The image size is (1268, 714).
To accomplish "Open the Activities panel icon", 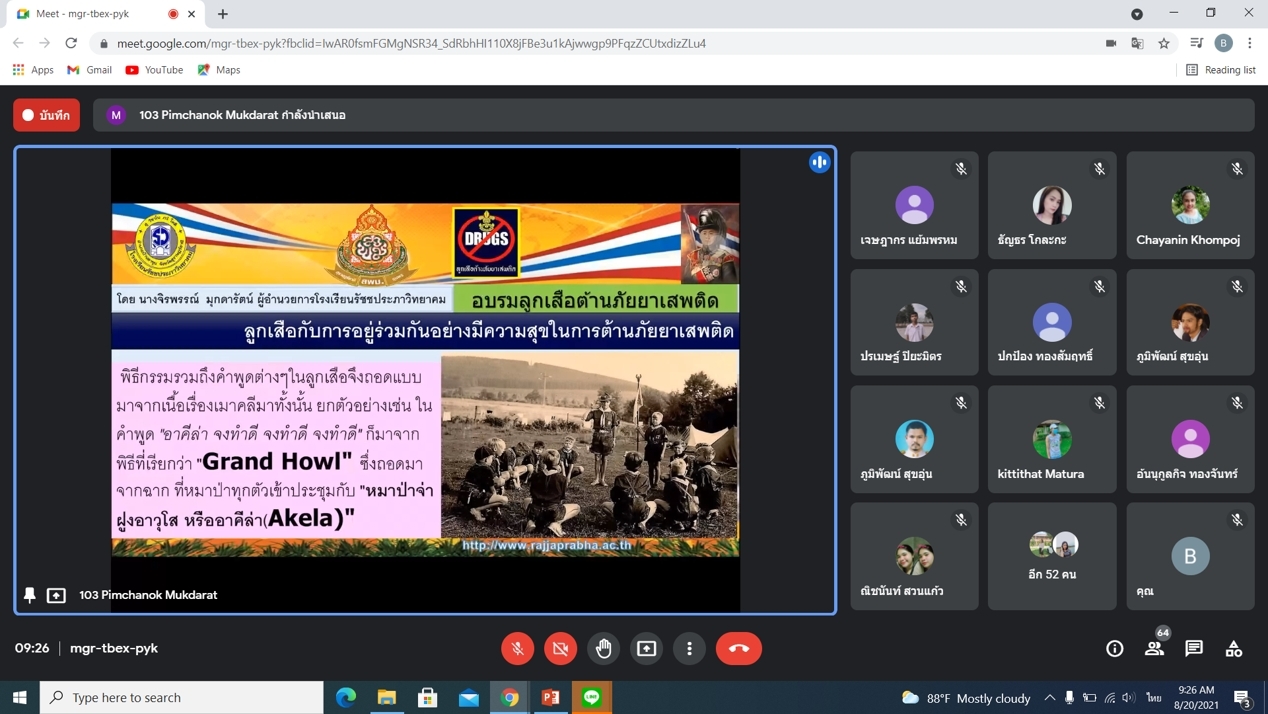I will pos(1234,648).
